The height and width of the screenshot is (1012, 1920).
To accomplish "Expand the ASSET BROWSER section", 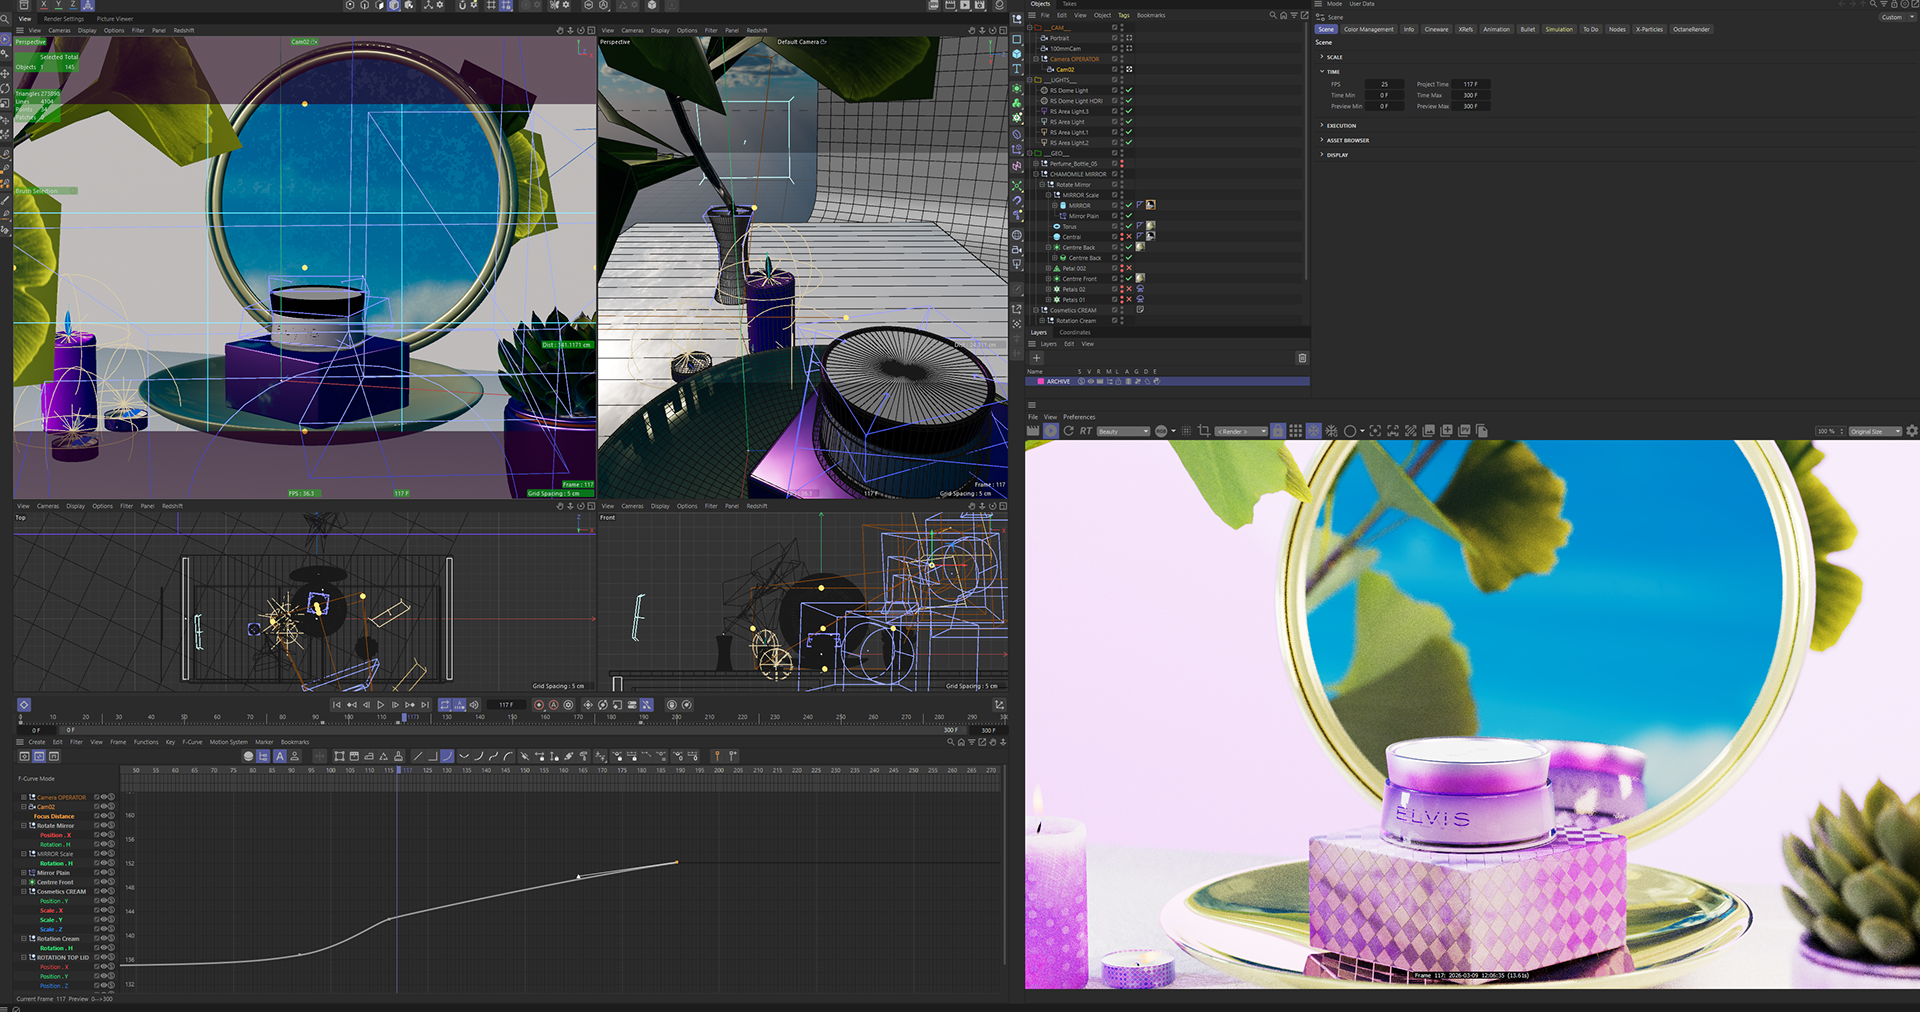I will [x=1322, y=140].
